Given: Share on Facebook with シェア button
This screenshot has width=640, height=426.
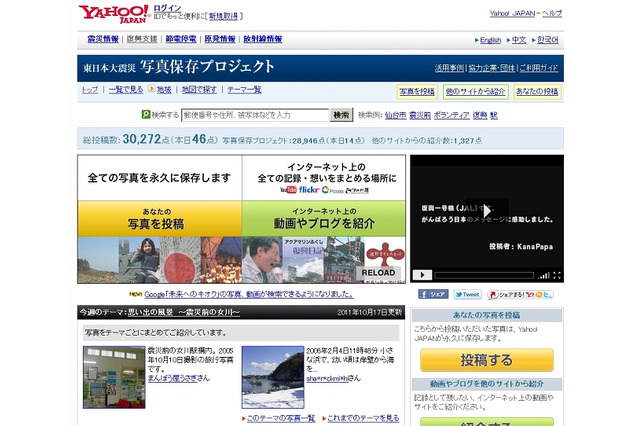Looking at the screenshot, I should 433,294.
